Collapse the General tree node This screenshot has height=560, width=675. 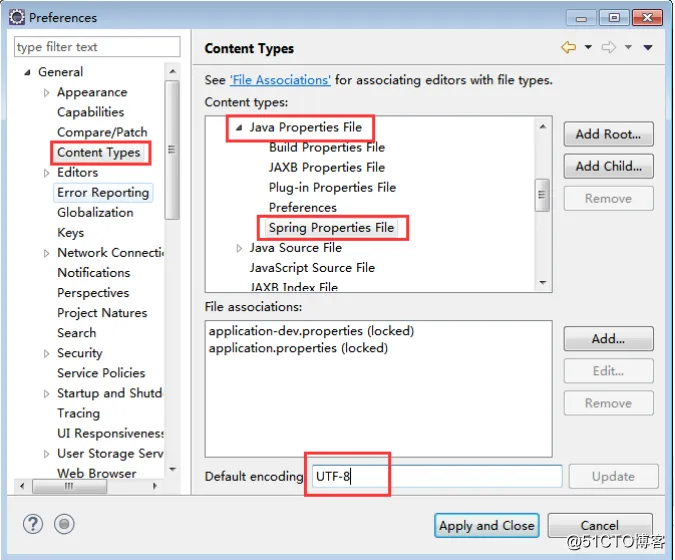tap(27, 72)
